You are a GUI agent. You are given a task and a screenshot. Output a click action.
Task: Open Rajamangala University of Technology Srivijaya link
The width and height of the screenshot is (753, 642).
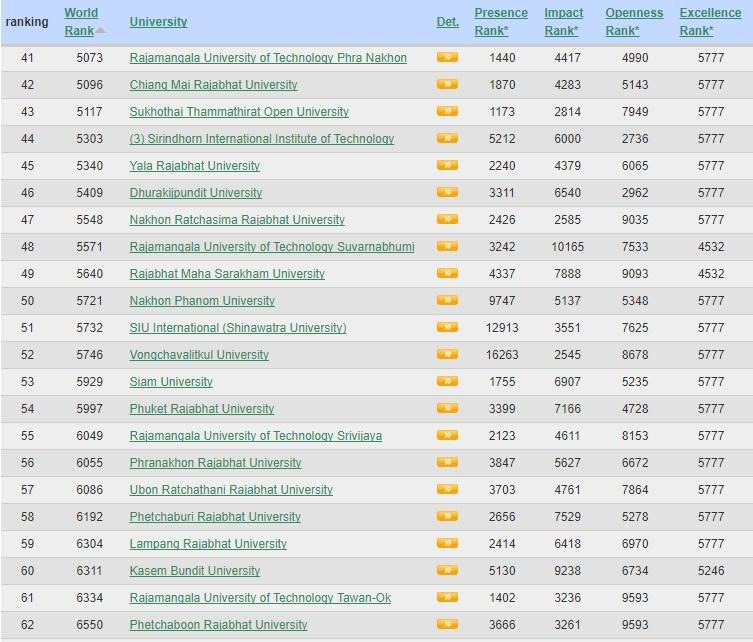[x=255, y=436]
